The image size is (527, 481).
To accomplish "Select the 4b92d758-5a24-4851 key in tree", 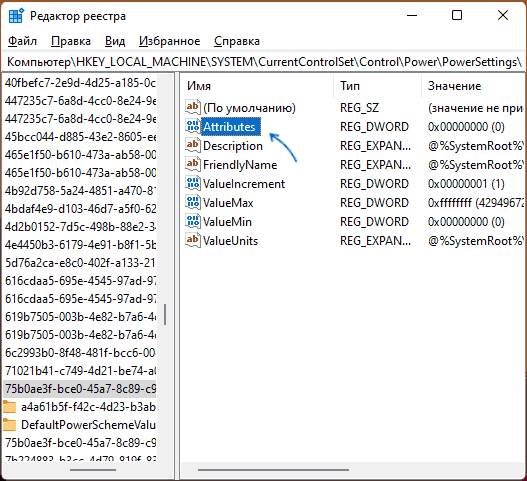I will [80, 191].
